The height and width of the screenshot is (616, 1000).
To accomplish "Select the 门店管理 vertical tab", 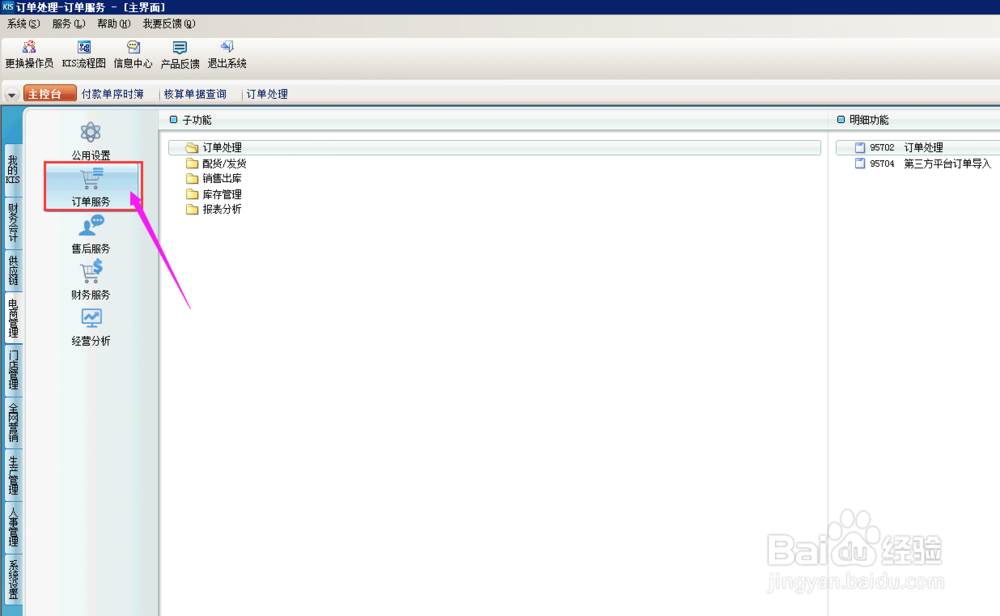I will pyautogui.click(x=13, y=370).
